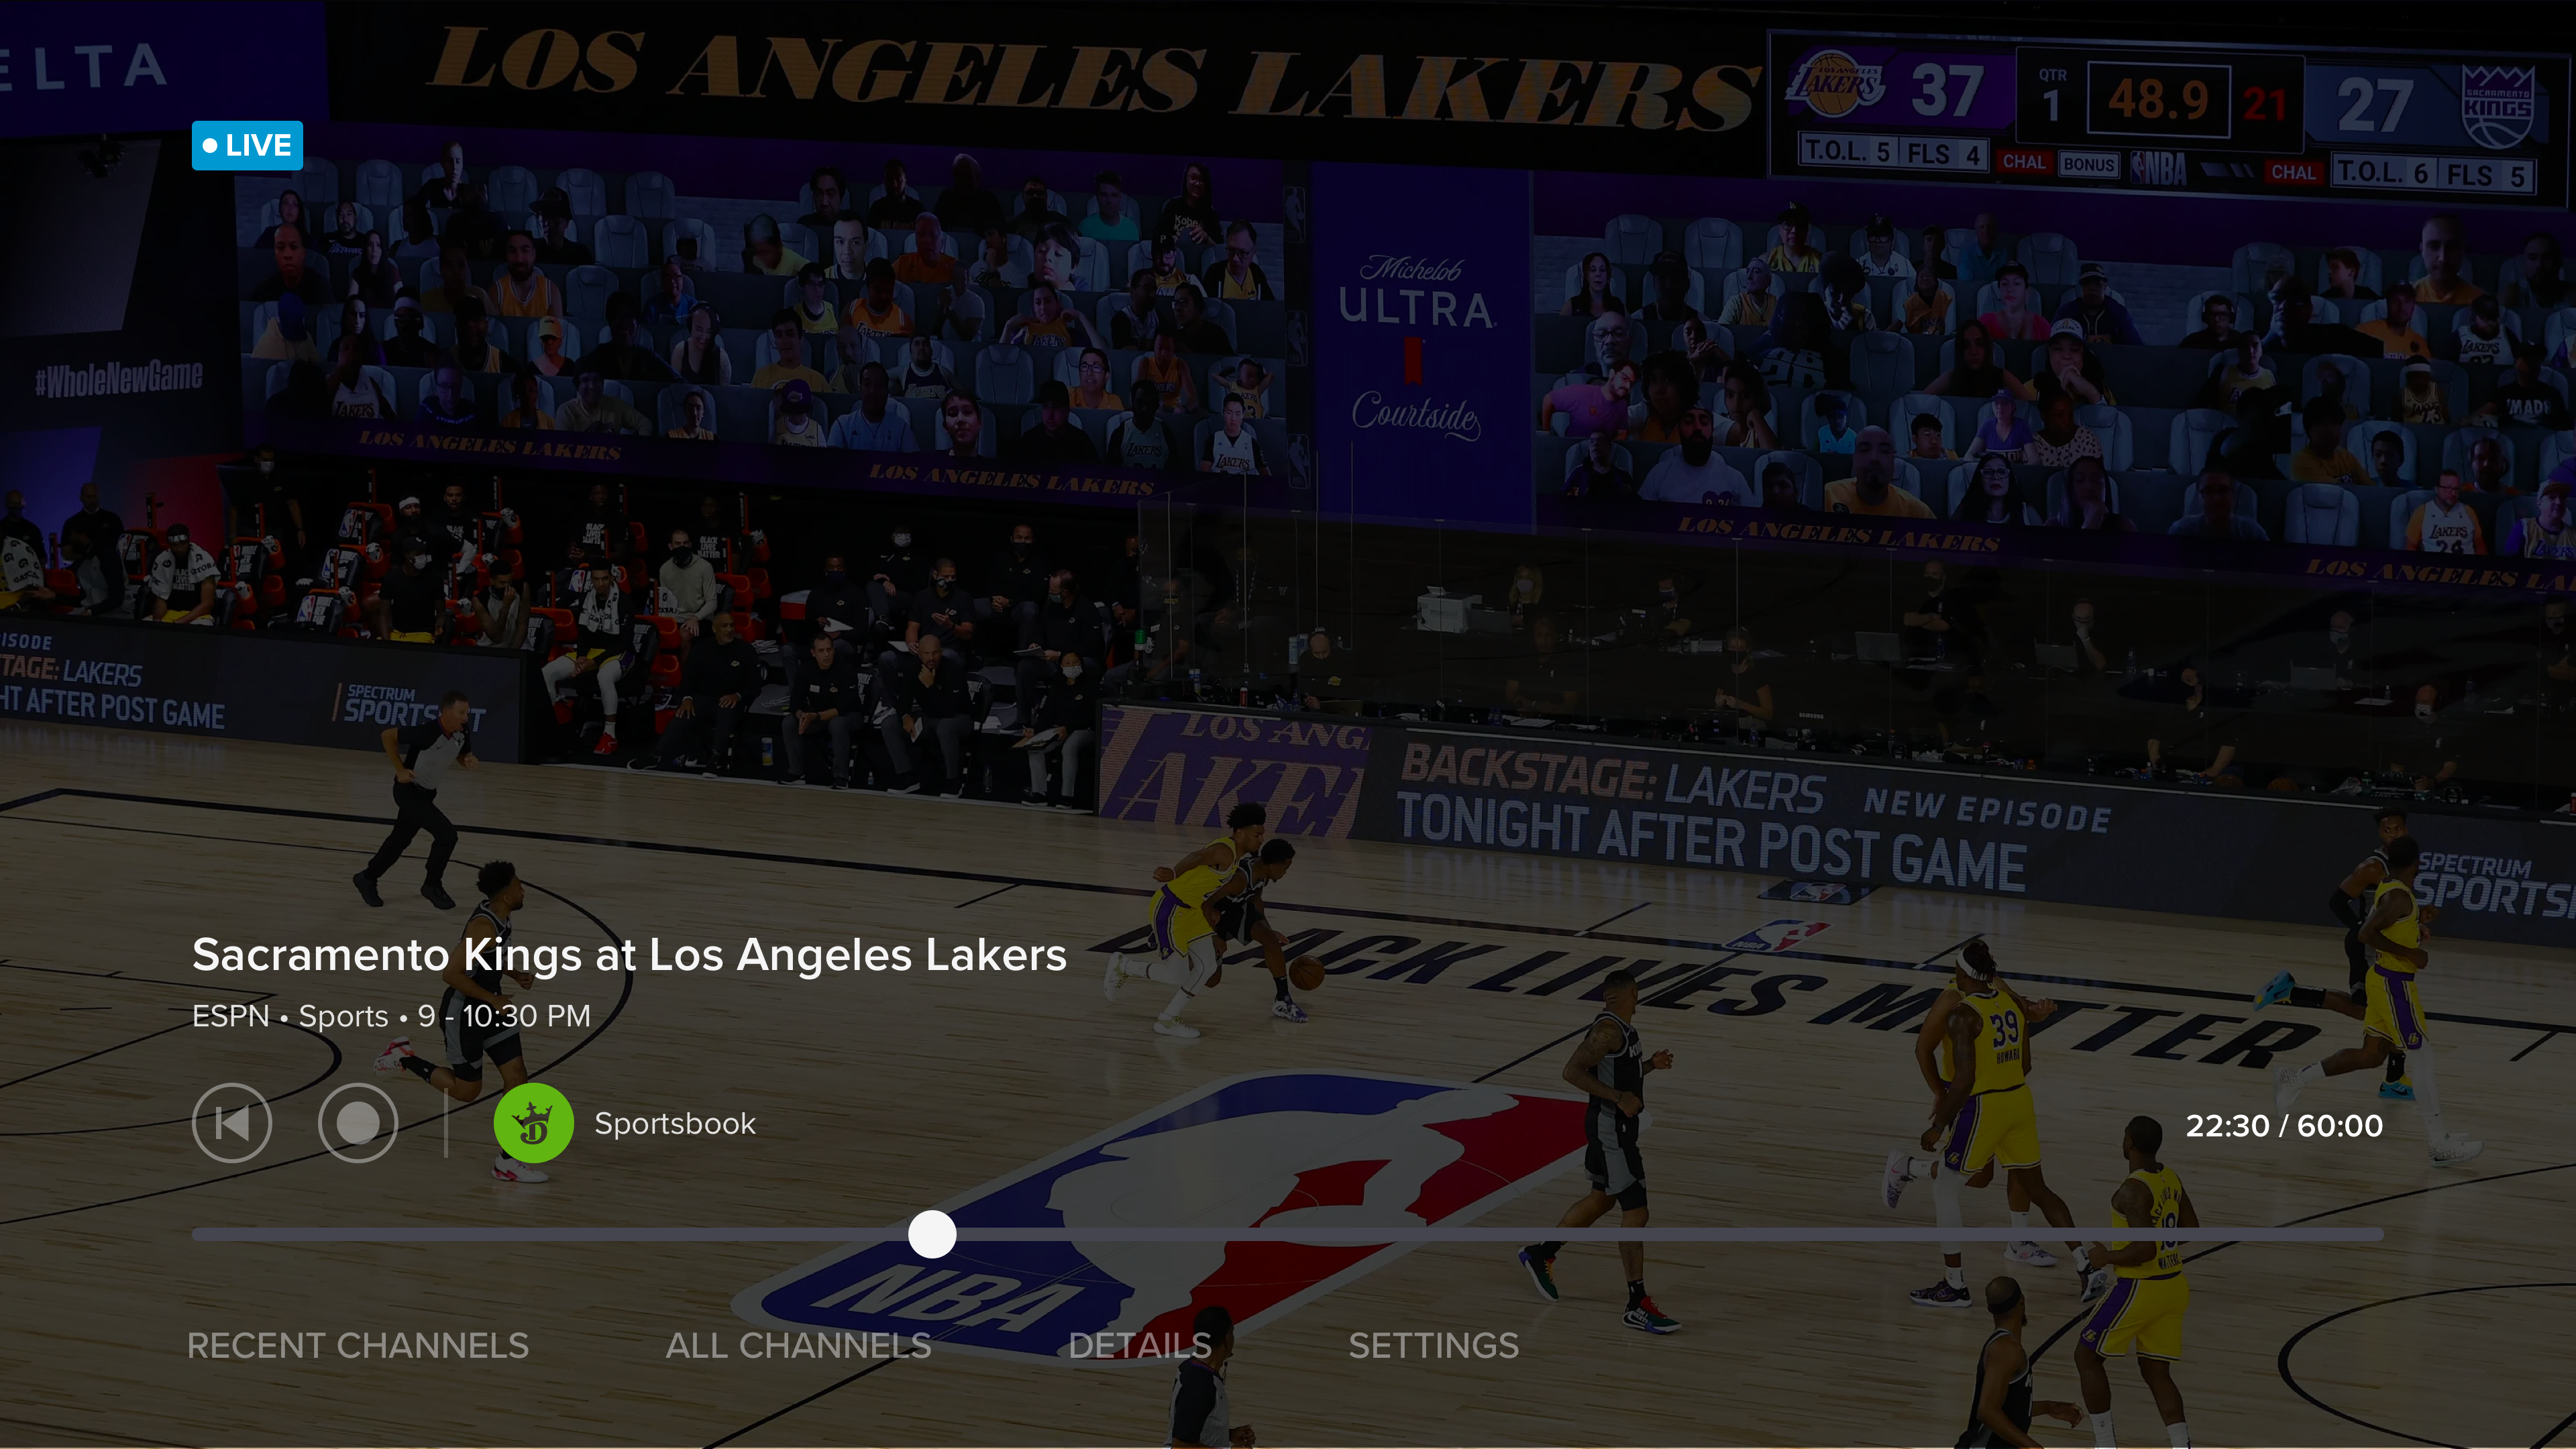Click the ESPN Sports 9 - 10:30 PM info line

(391, 1016)
